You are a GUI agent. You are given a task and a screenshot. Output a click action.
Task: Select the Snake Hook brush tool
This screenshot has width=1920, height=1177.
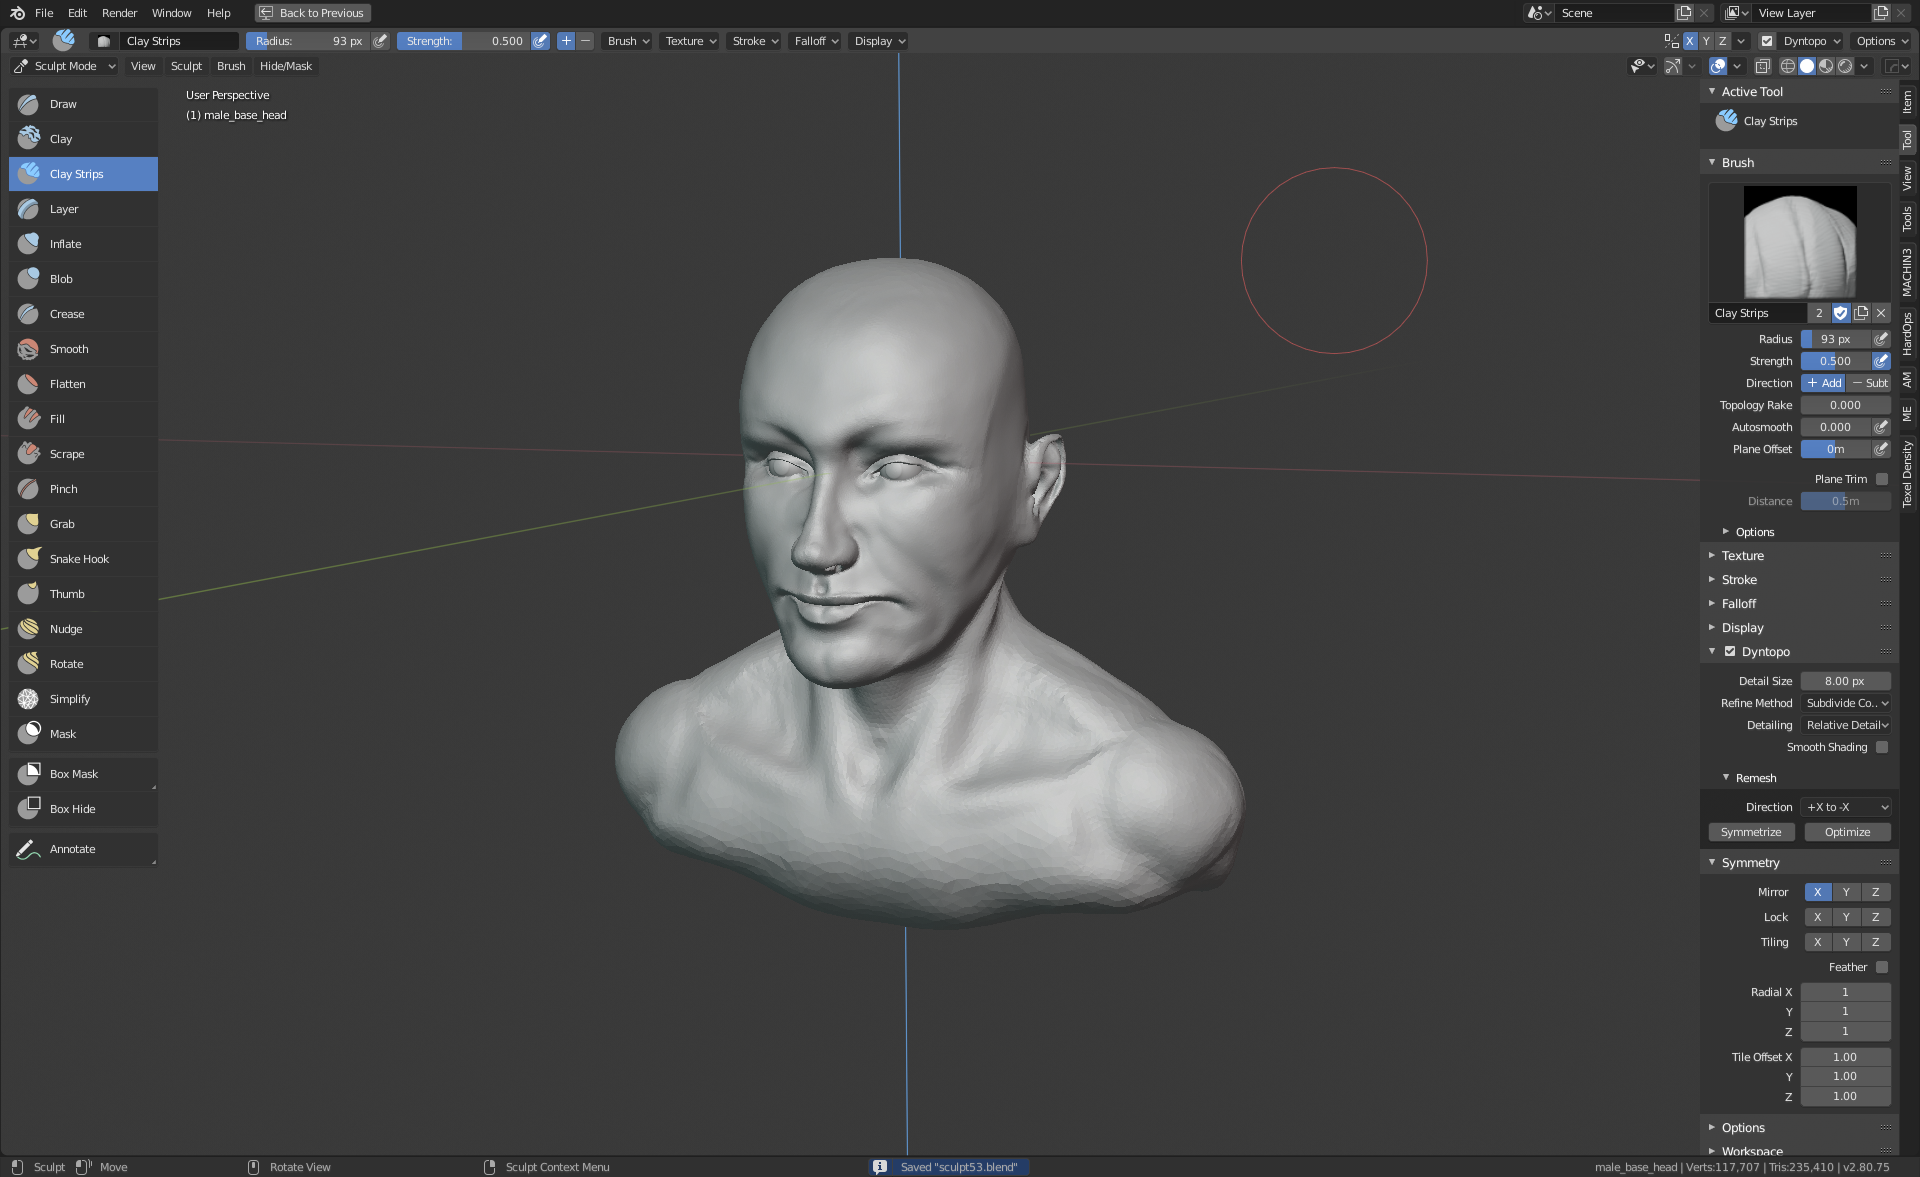point(79,559)
